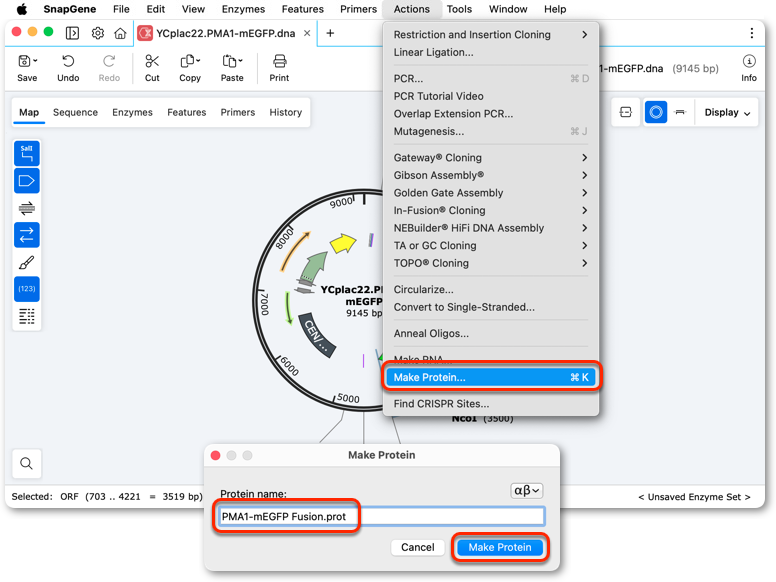776x582 pixels.
Task: Choose Make Protein... menu item
Action: pos(490,378)
